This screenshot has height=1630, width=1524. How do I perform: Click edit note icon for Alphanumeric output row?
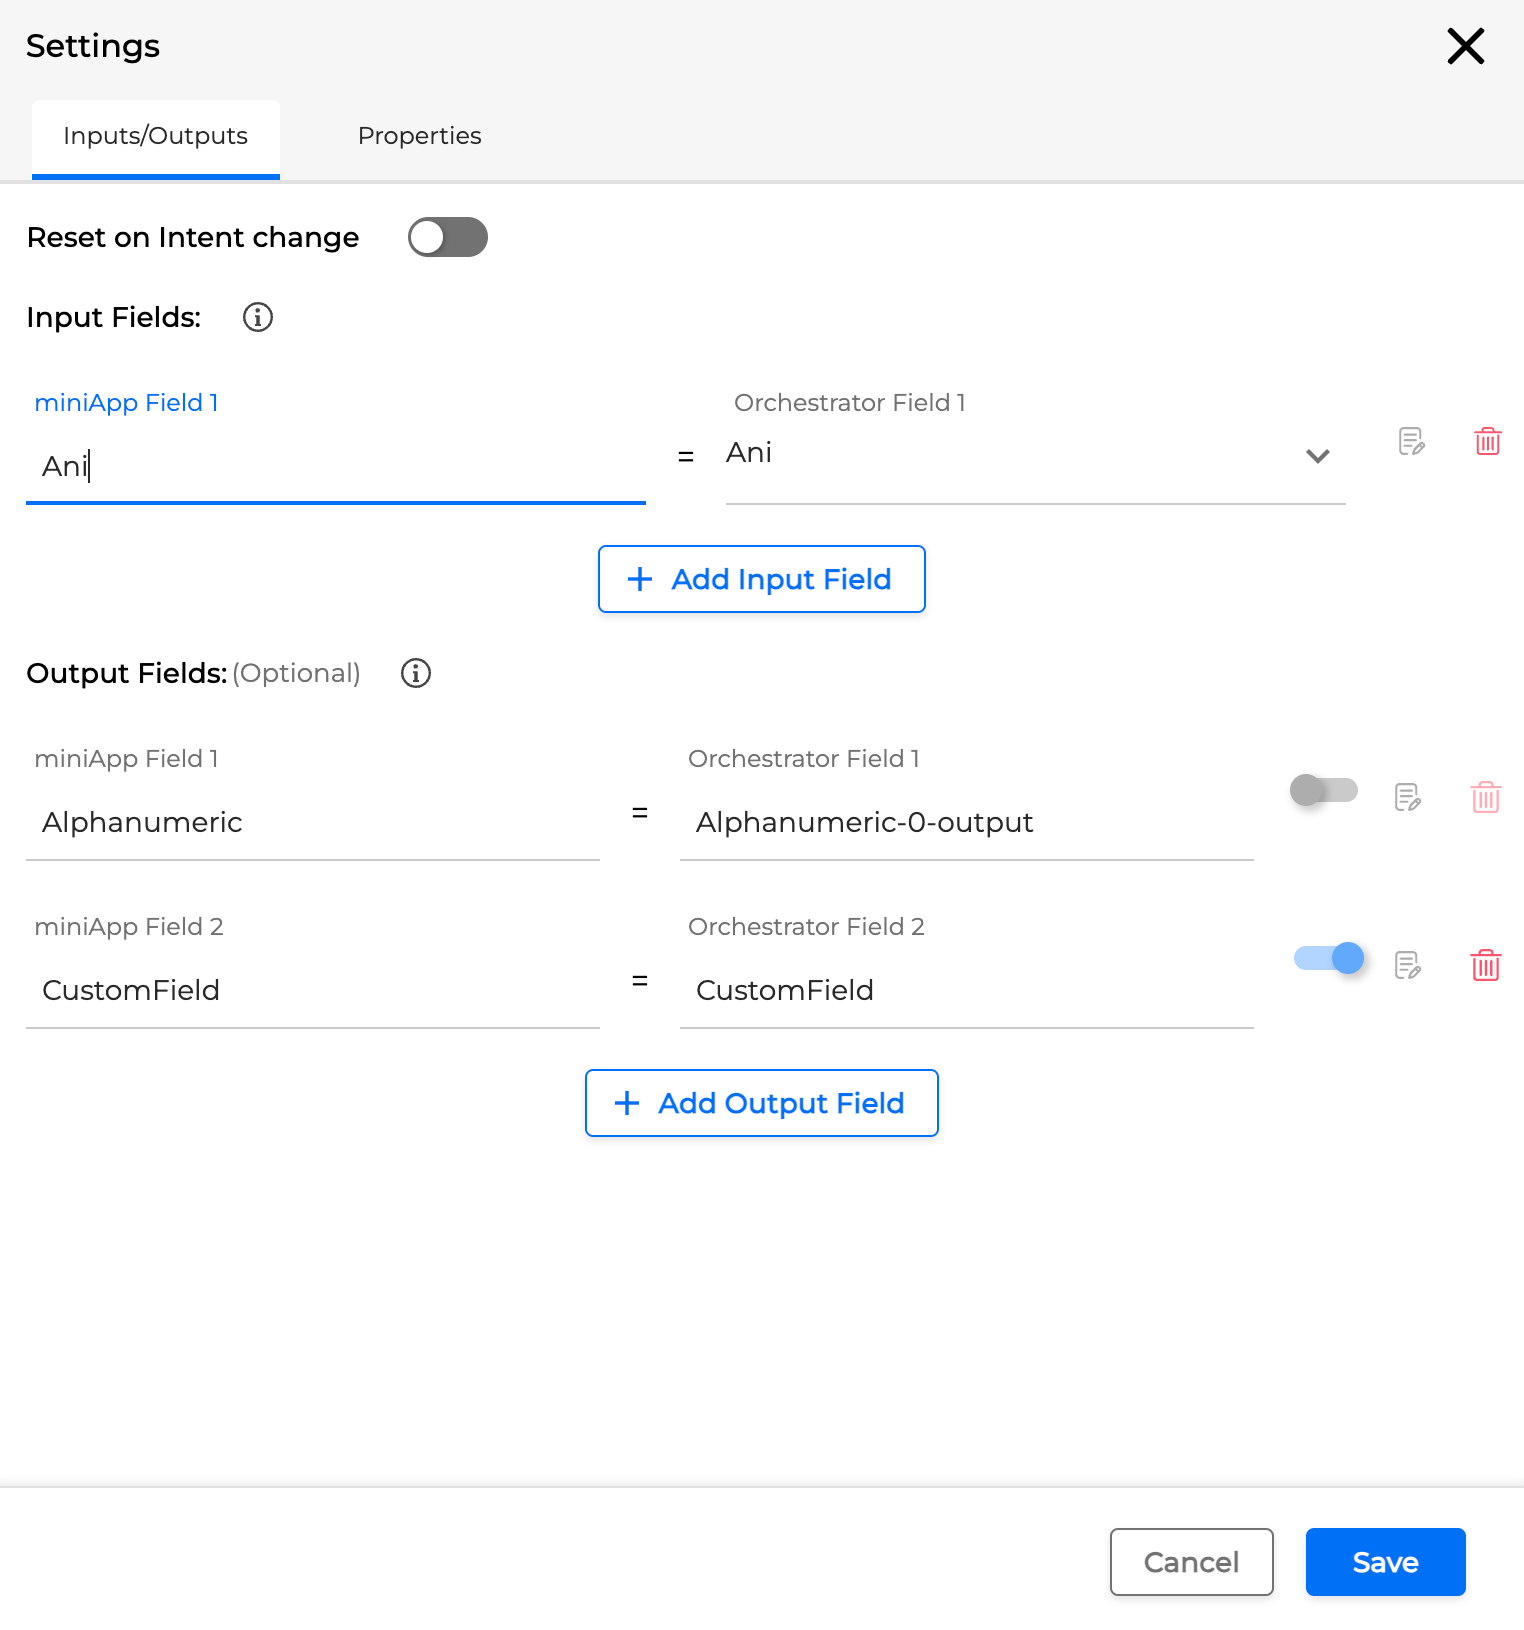coord(1408,797)
